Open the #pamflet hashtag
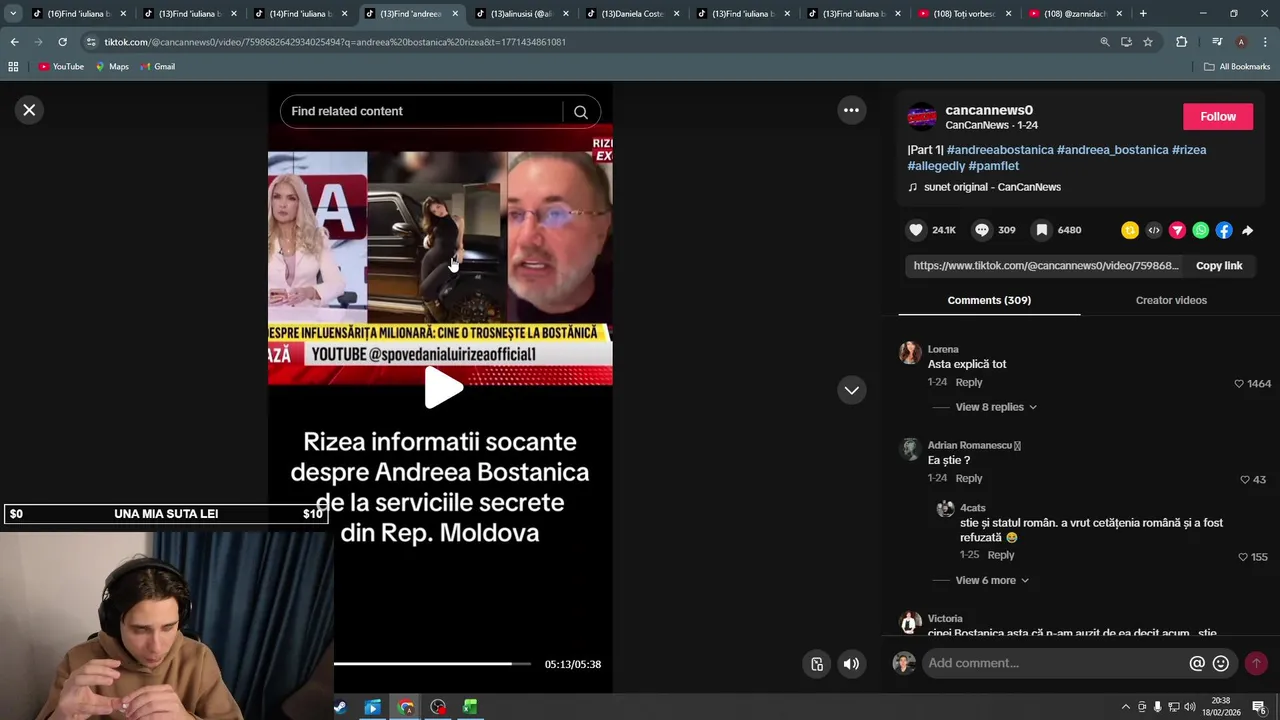The image size is (1280, 720). (x=994, y=166)
